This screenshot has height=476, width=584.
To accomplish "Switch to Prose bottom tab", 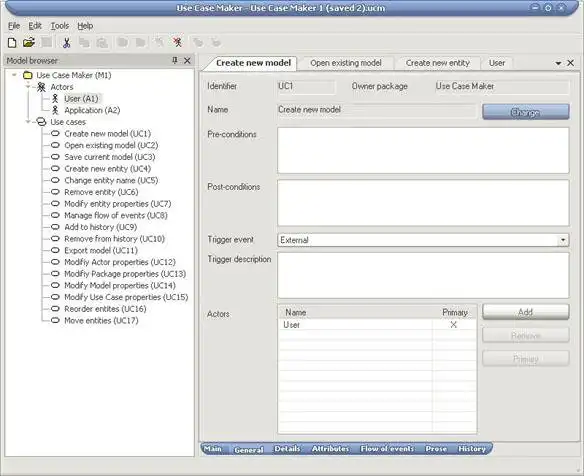I will click(436, 449).
